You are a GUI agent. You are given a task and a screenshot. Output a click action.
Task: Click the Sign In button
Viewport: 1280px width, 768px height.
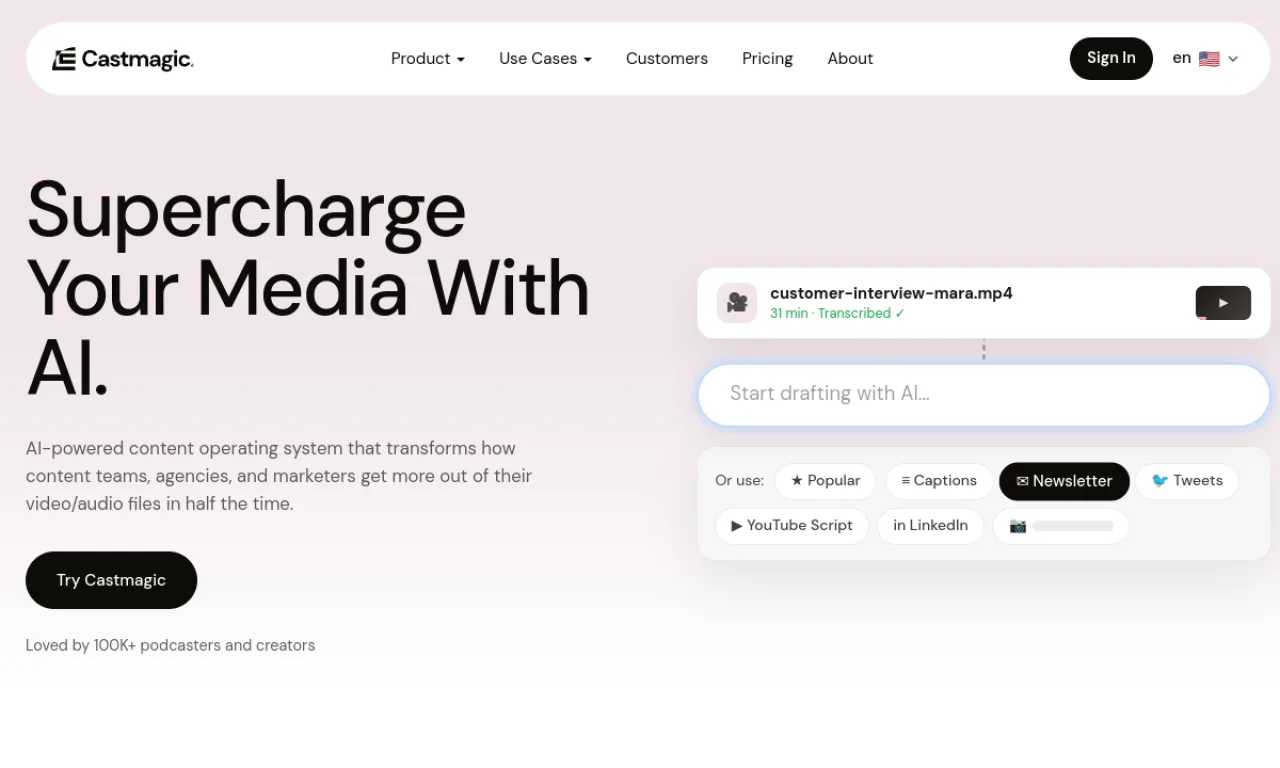tap(1111, 58)
